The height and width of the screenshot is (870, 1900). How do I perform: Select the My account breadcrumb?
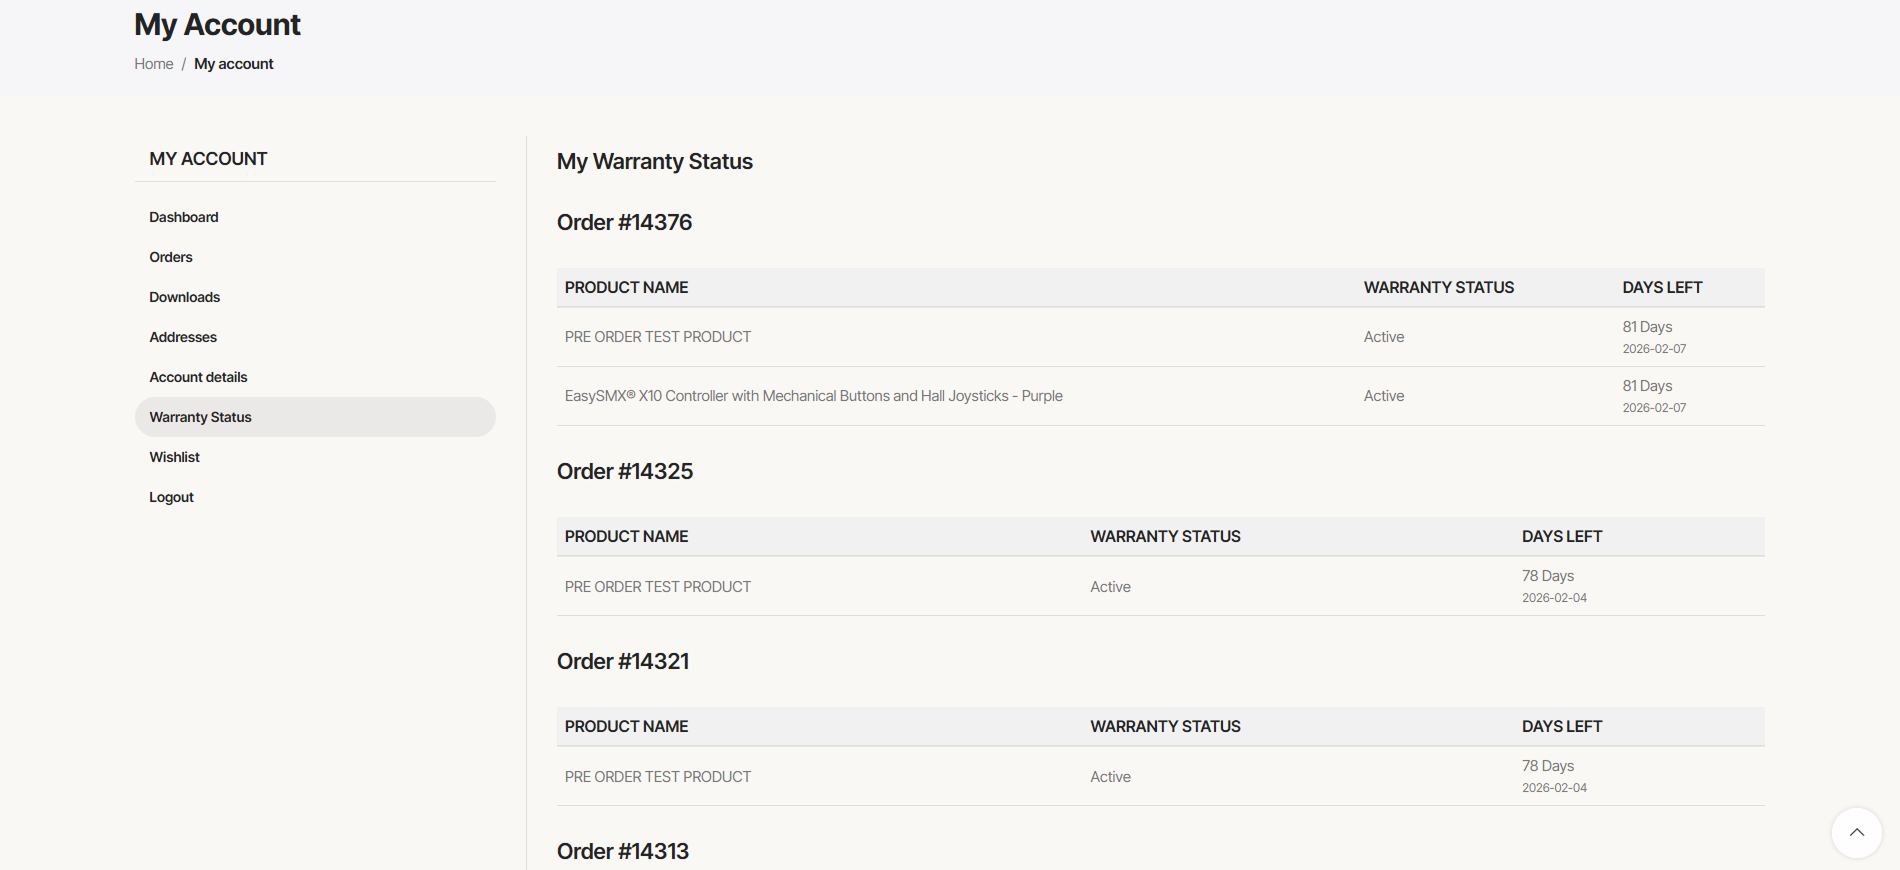(234, 63)
